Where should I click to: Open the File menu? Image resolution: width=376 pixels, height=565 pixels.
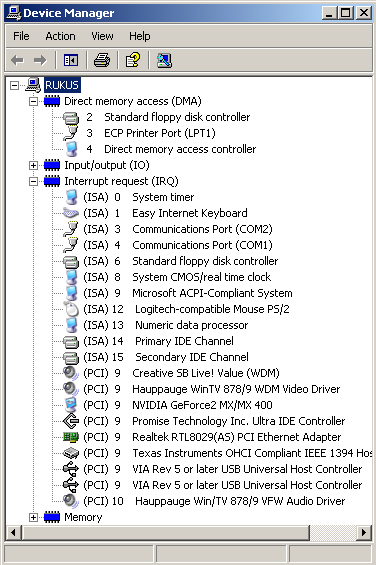[21, 36]
